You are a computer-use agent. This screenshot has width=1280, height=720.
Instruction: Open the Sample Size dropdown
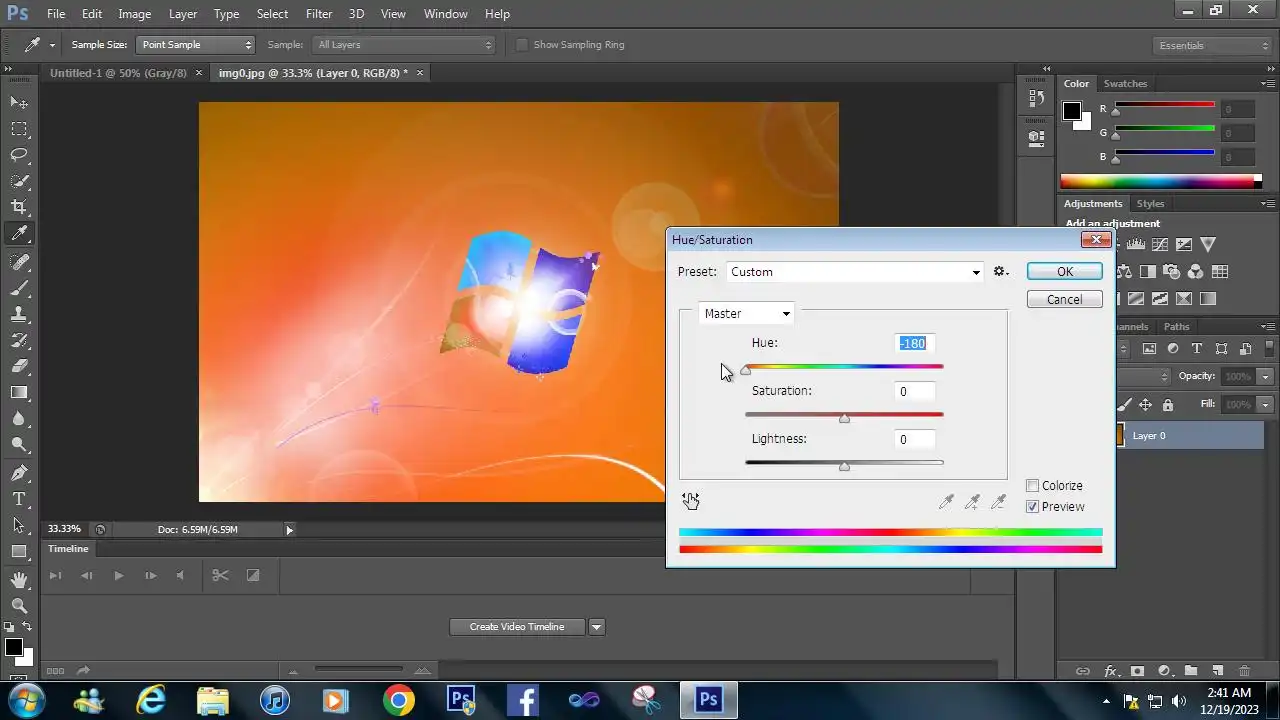click(196, 45)
